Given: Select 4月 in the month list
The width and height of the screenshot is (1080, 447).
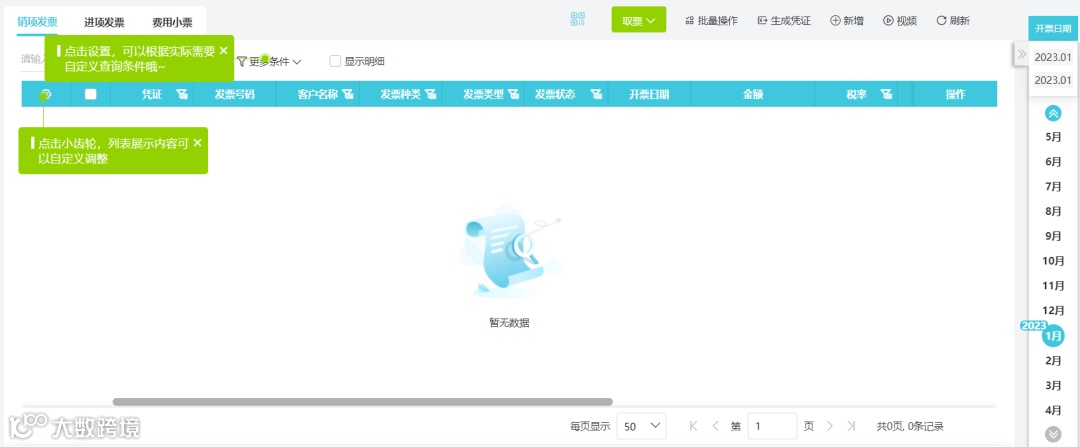Looking at the screenshot, I should [1053, 410].
